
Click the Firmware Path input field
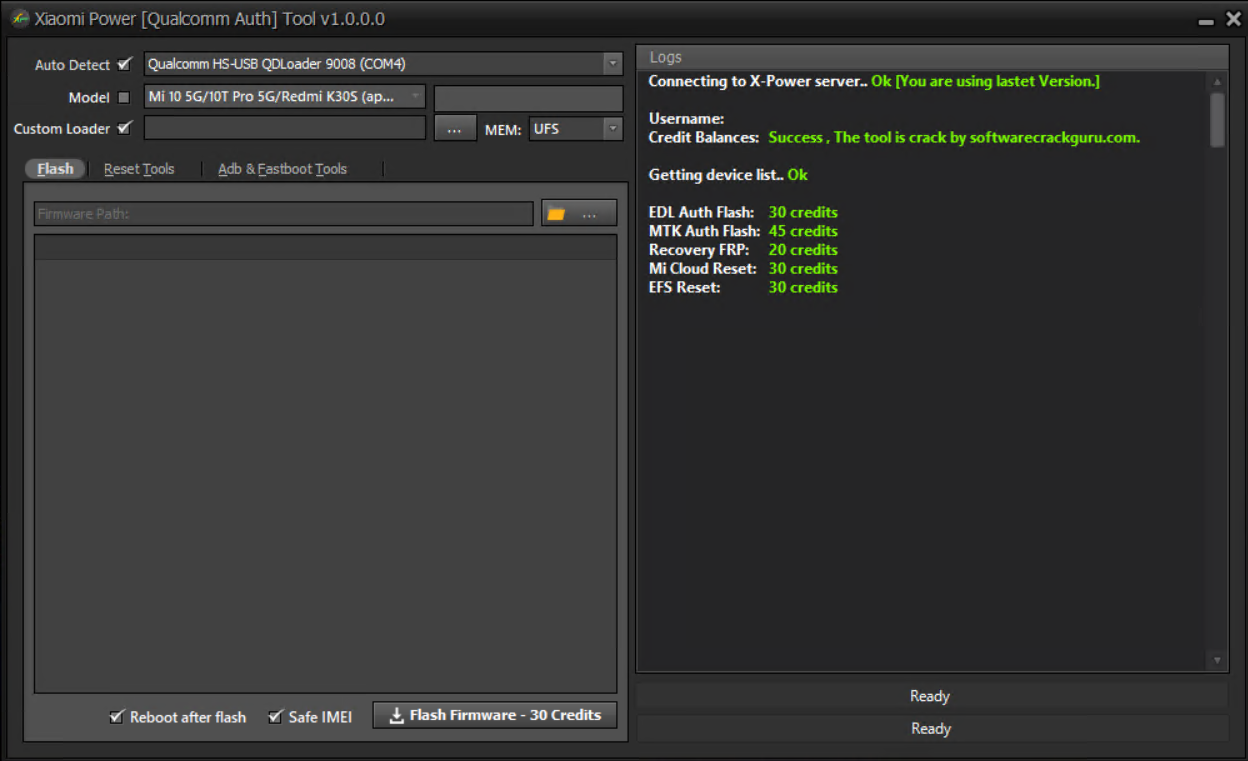[x=283, y=214]
